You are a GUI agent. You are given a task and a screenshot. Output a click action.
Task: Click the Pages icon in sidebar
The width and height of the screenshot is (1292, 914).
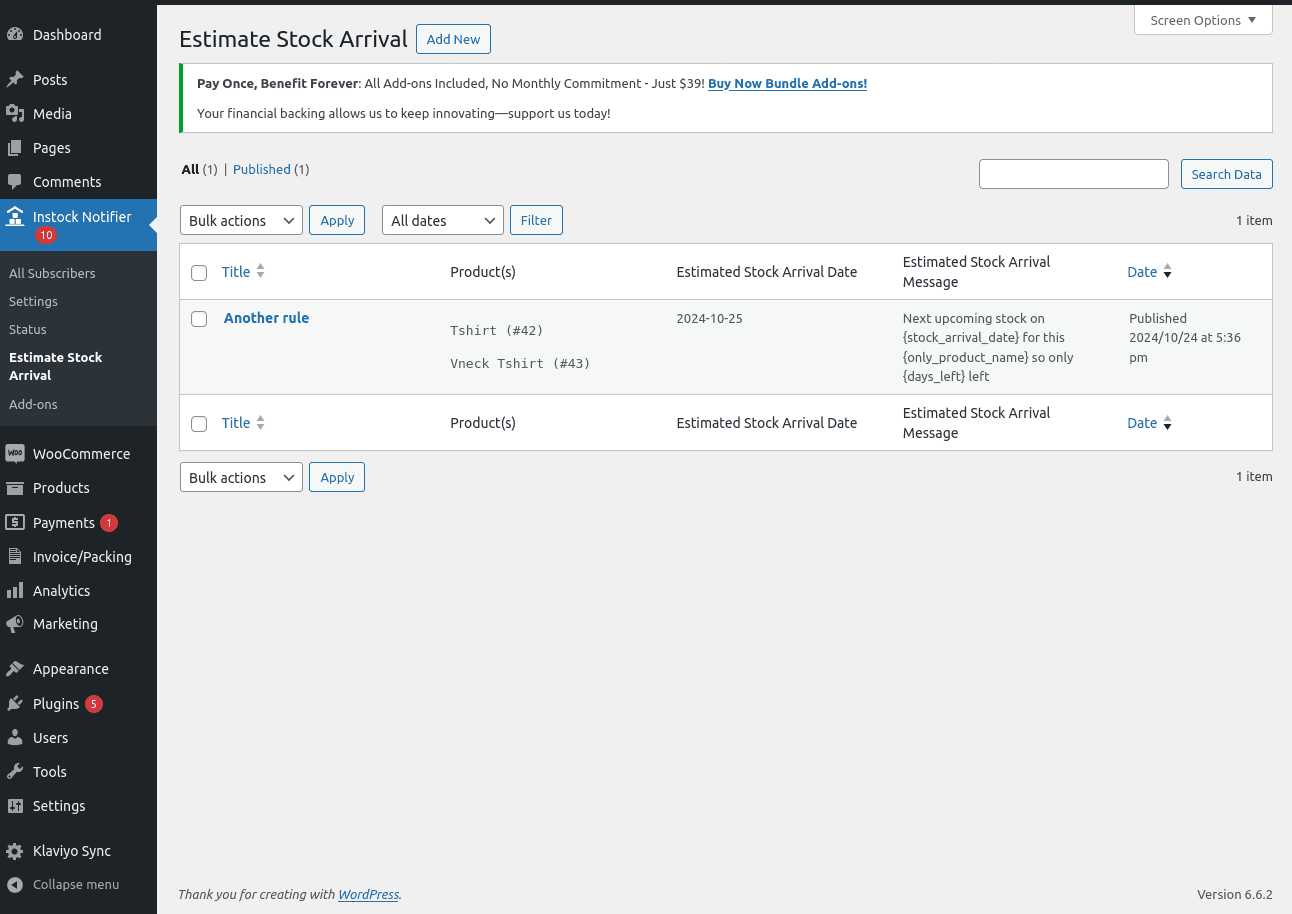point(15,147)
